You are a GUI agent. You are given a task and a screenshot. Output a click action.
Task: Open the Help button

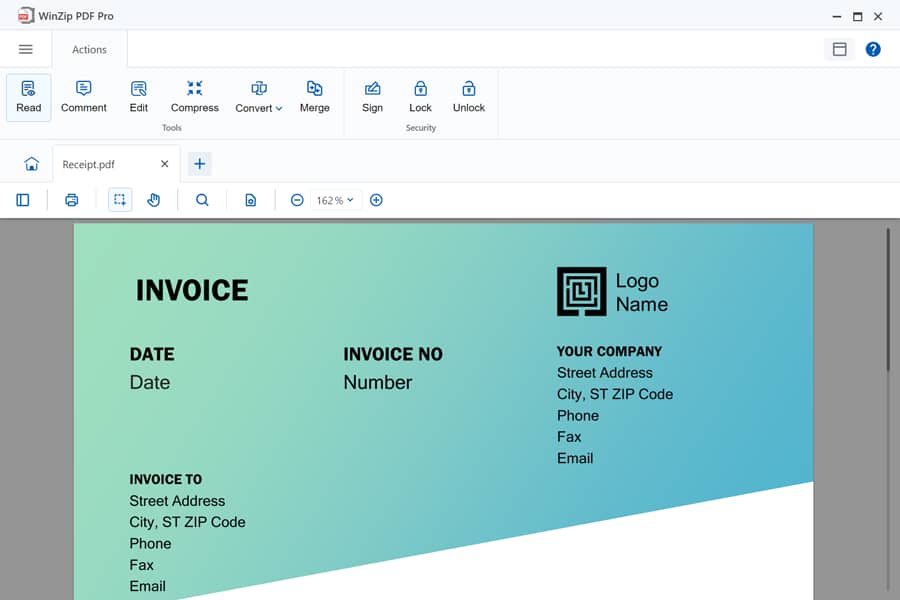pos(872,49)
